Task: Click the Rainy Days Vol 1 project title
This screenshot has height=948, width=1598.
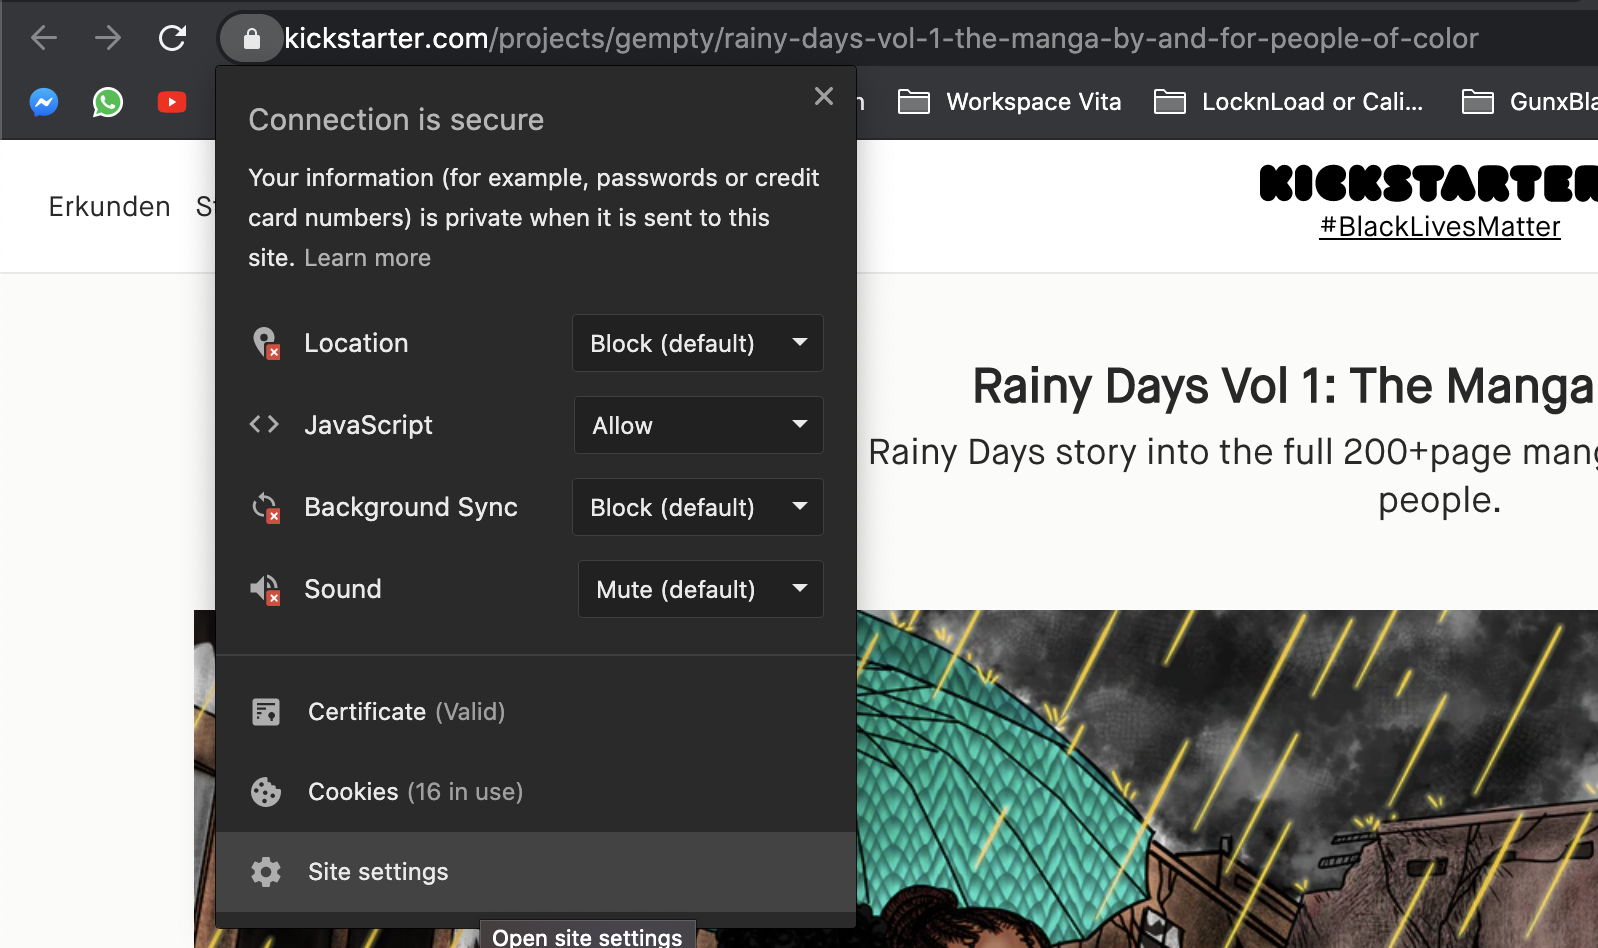Action: tap(1284, 386)
